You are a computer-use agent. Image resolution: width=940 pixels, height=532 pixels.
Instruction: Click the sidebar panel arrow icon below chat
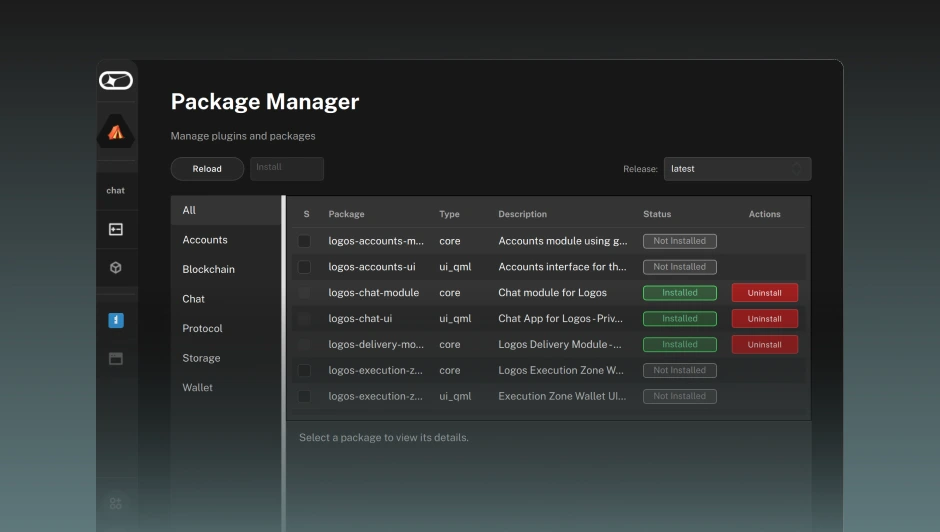(x=116, y=229)
